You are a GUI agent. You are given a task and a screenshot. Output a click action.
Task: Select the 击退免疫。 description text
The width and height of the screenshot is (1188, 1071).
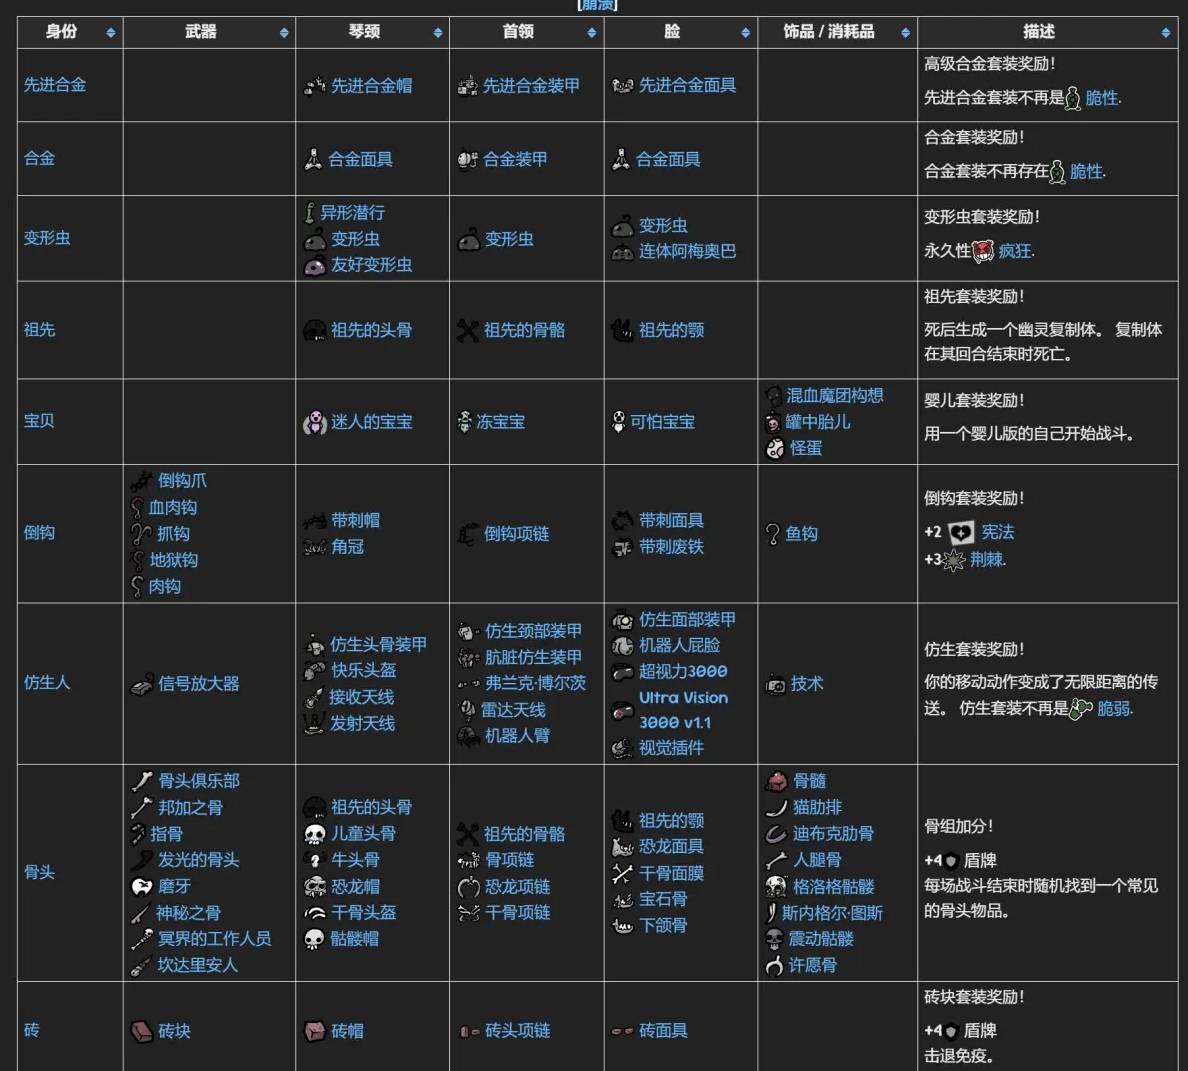(958, 1057)
